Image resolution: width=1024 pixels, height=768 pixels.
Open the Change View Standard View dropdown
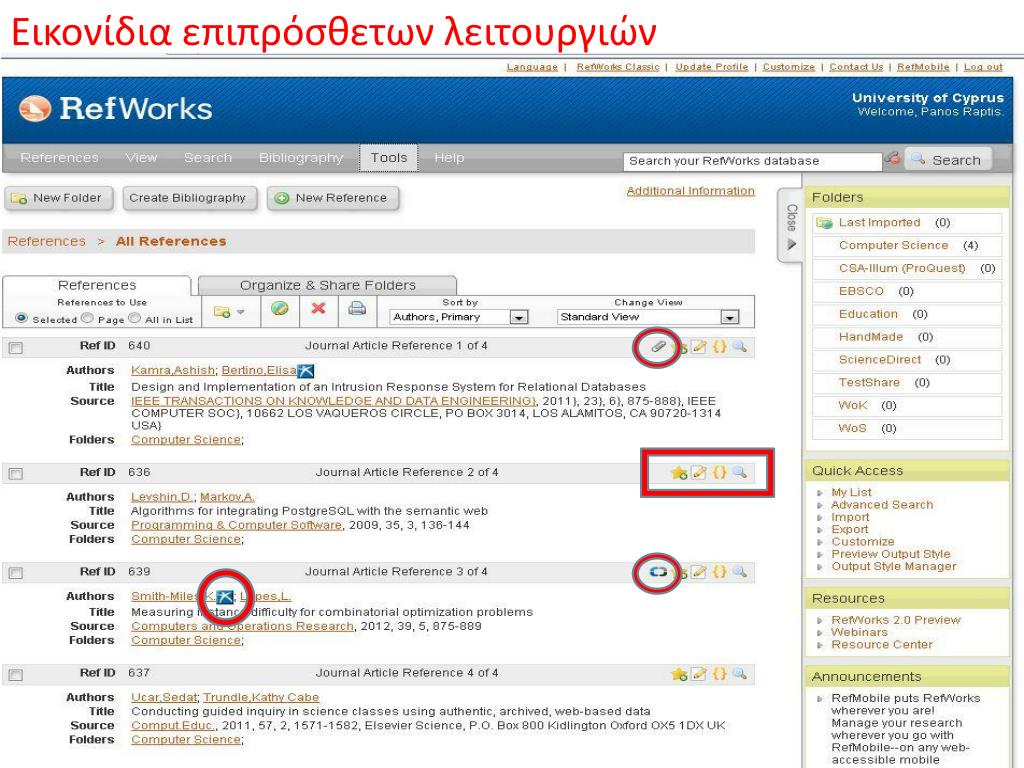coord(648,317)
